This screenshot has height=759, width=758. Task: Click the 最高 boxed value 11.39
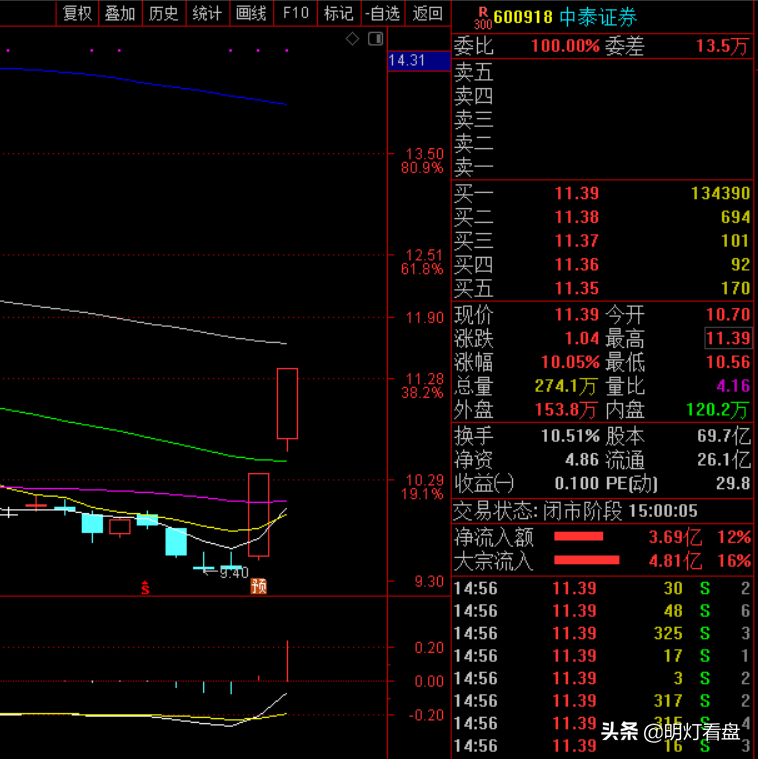point(728,338)
